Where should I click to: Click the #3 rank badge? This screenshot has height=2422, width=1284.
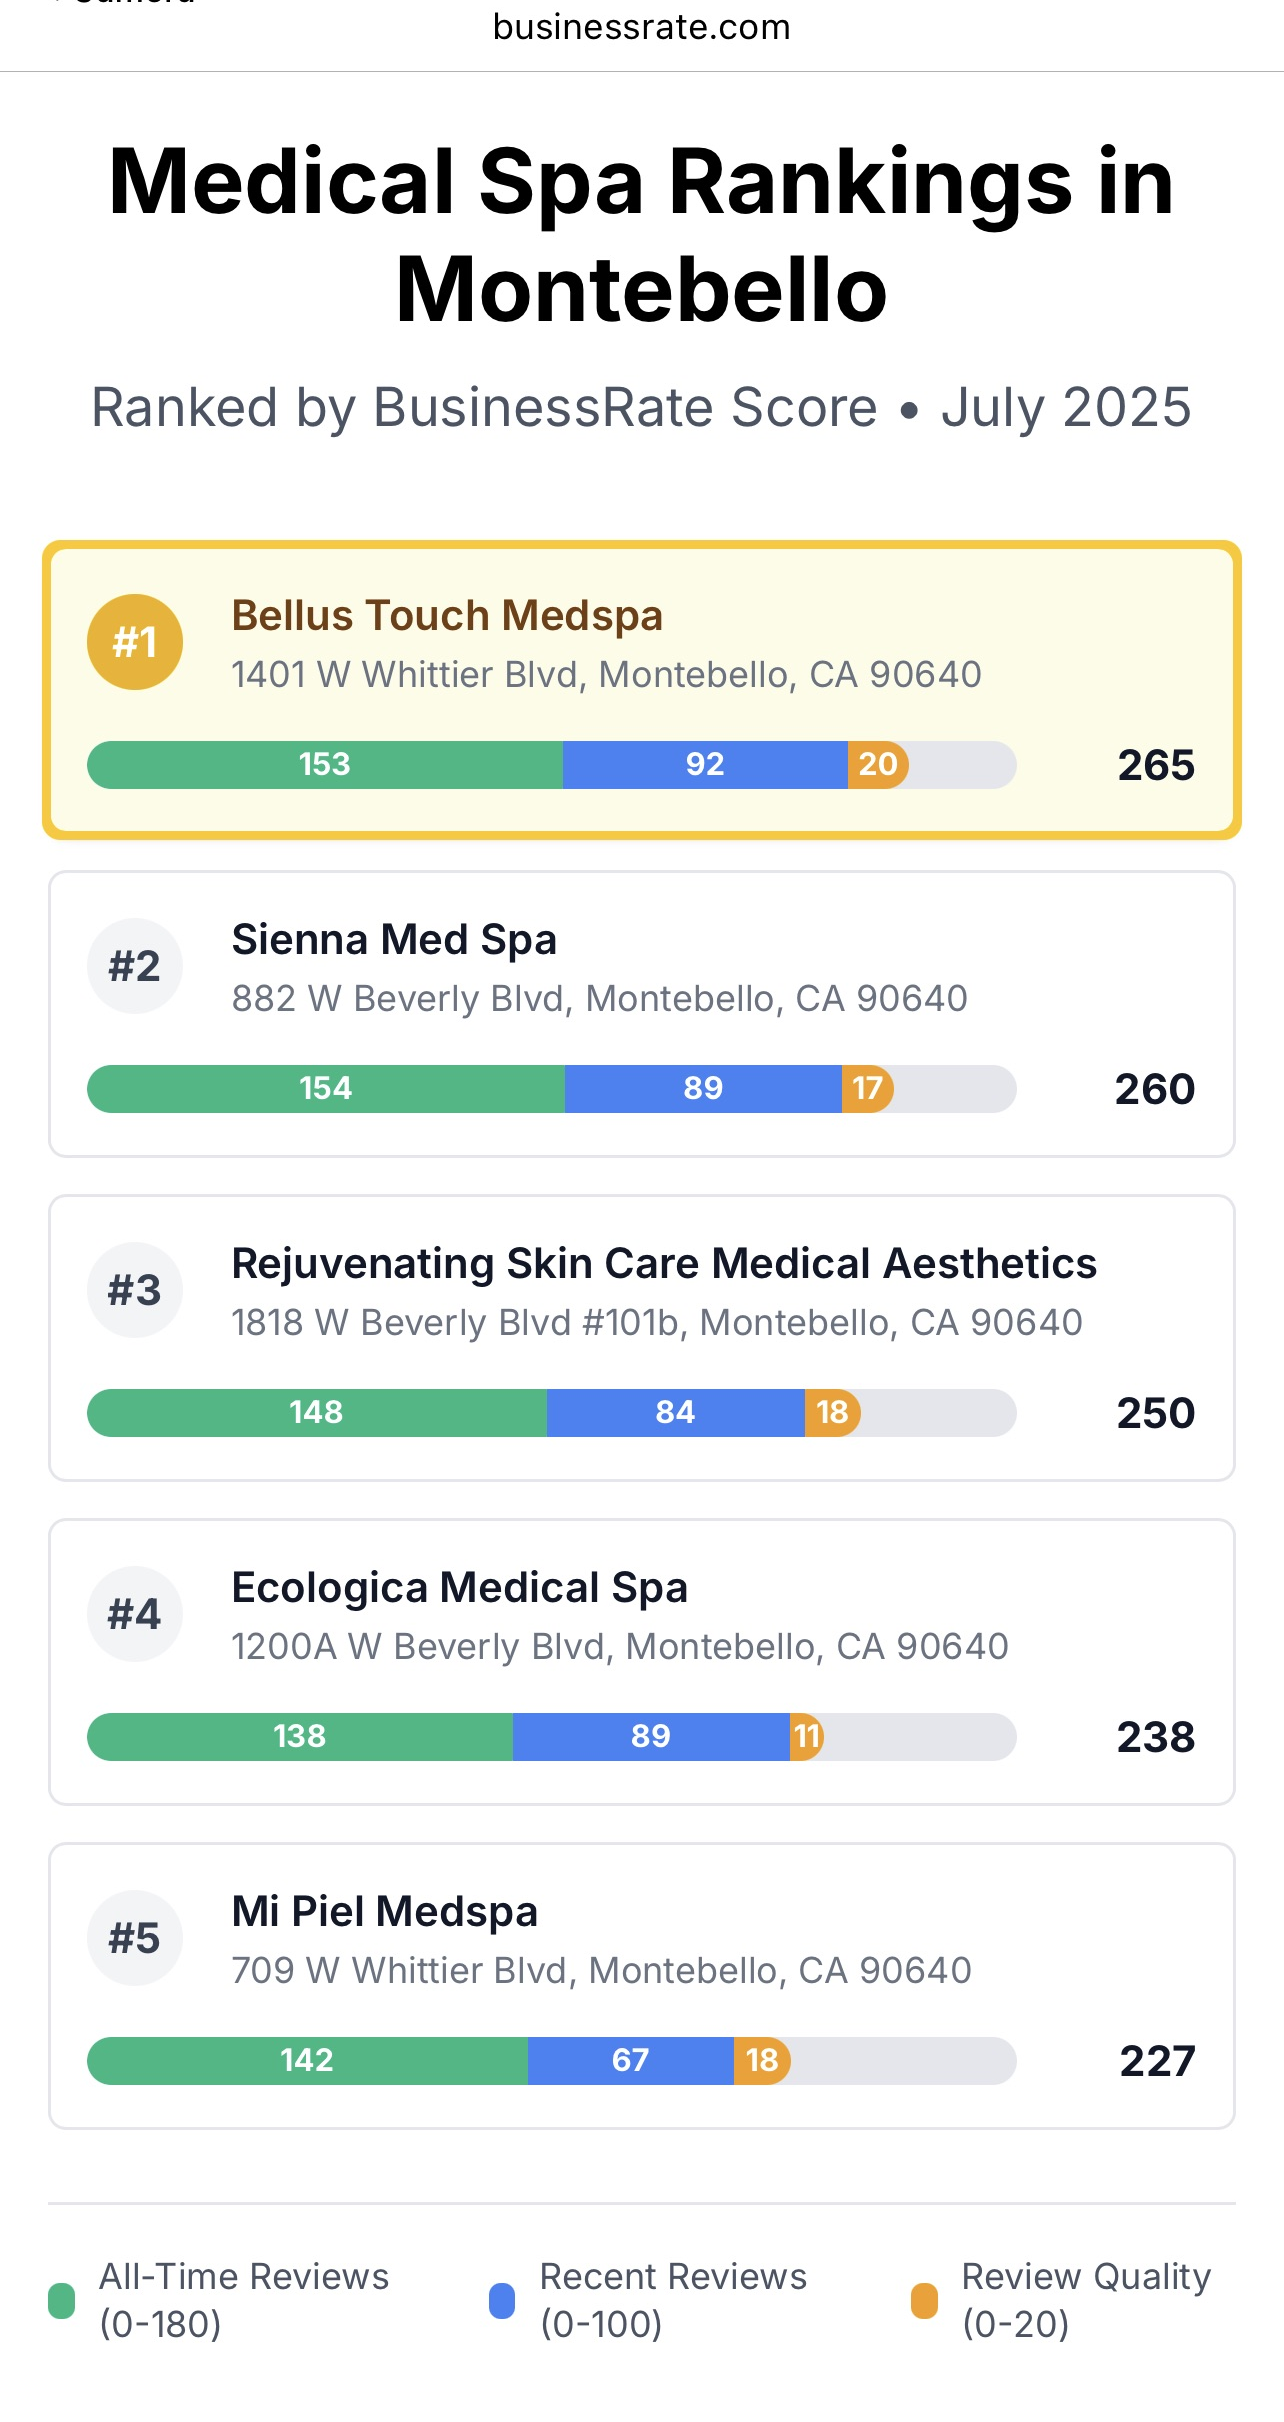coord(135,1290)
